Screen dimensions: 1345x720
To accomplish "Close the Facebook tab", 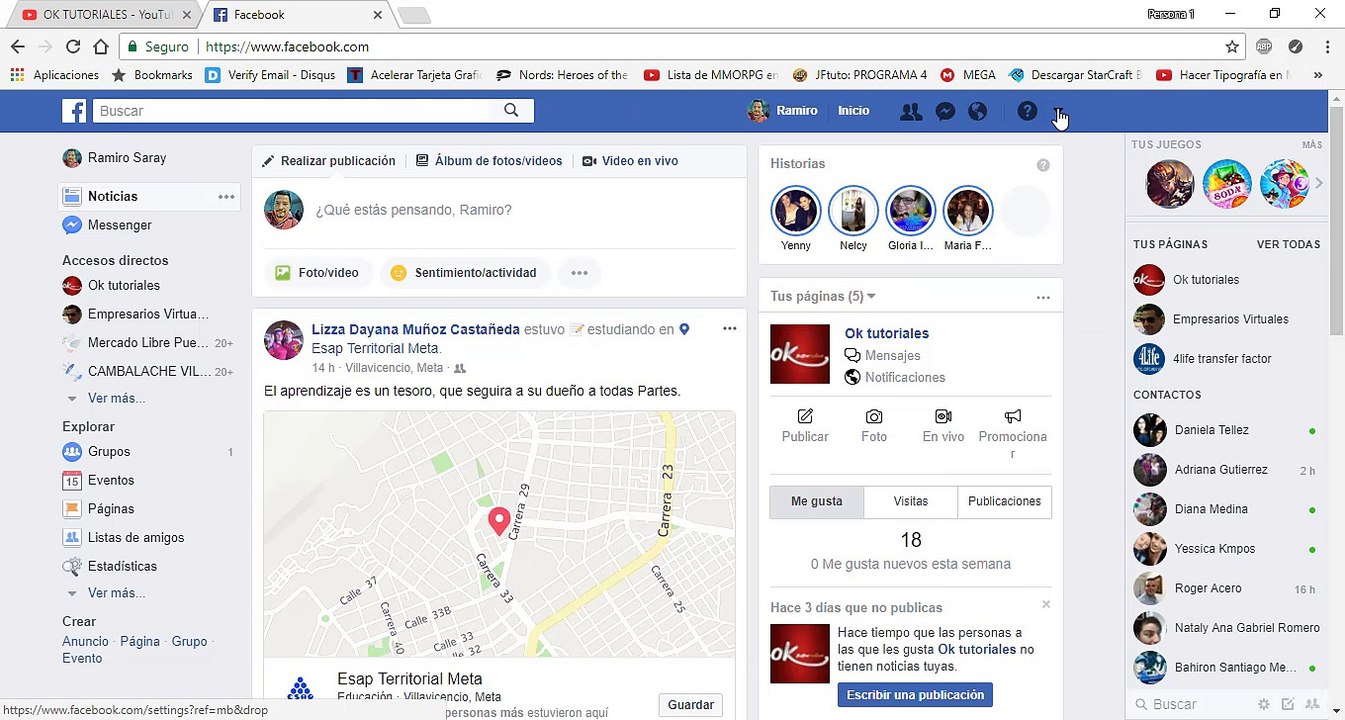I will pos(377,15).
